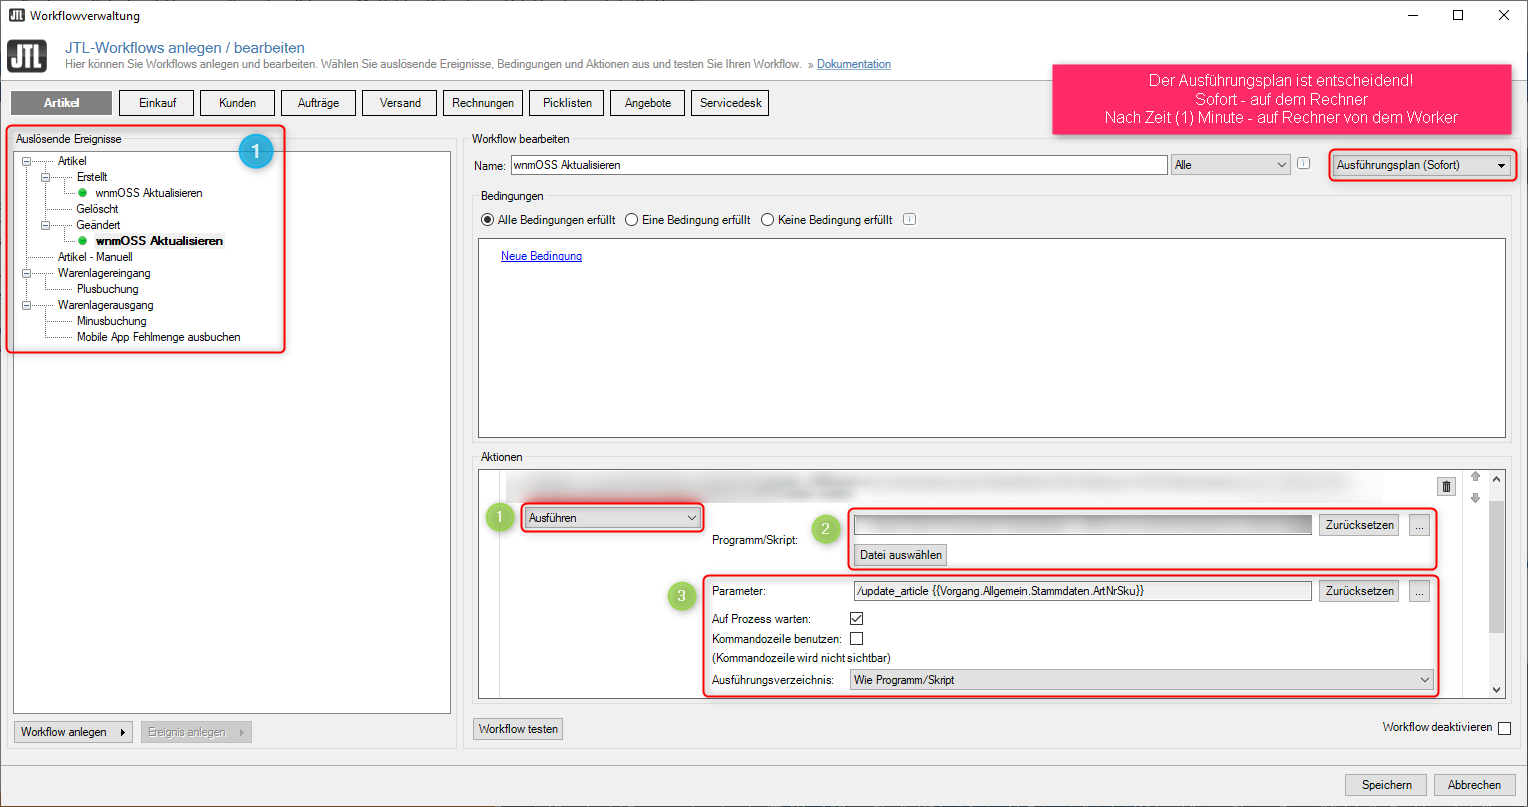Open browse button beside Programm/Skript Zurücksetzen
Screen dimensions: 1528x807
click(x=1420, y=525)
